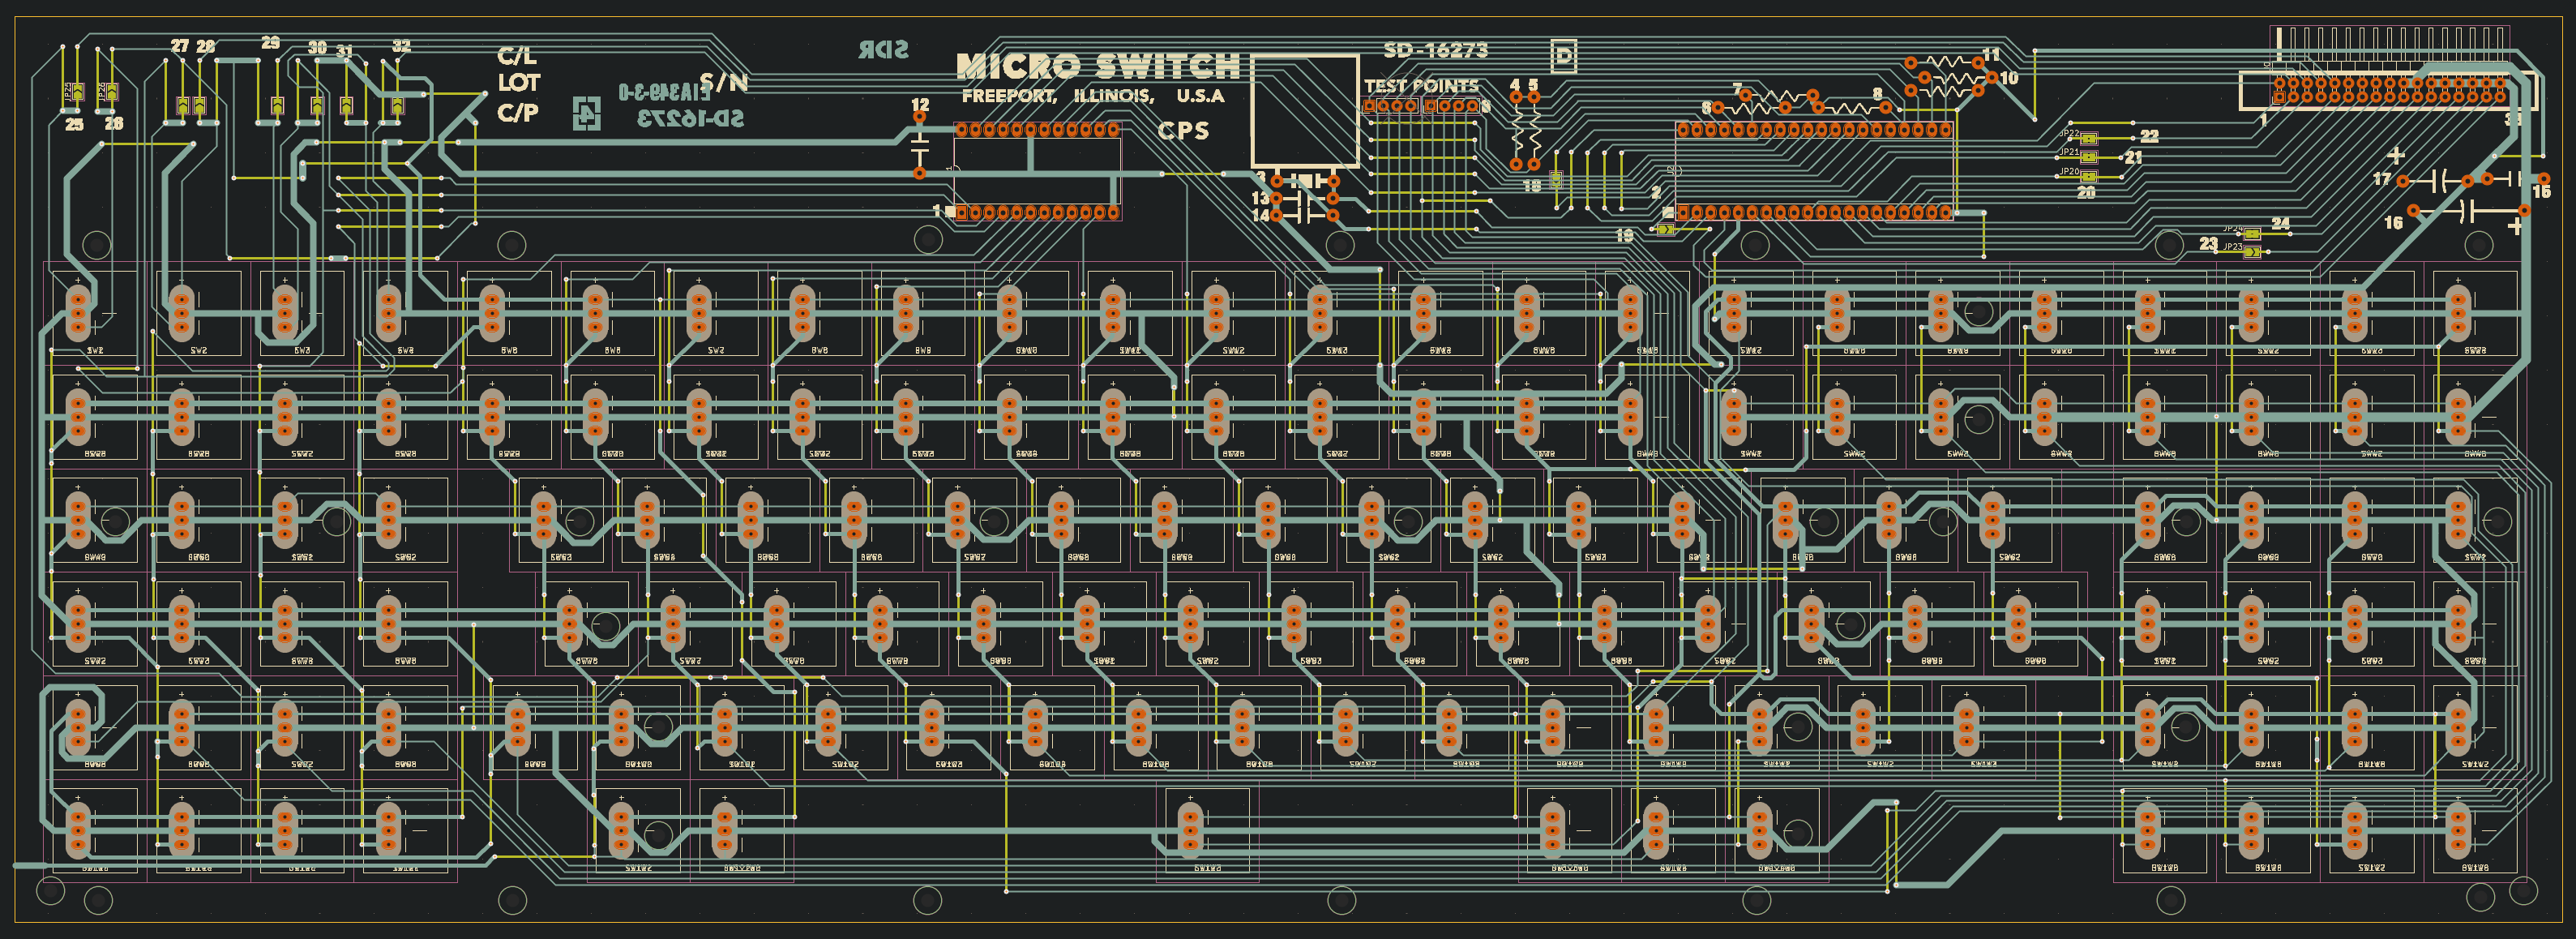Viewport: 2576px width, 939px height.
Task: Click the CPS silkscreen text
Action: 1183,131
